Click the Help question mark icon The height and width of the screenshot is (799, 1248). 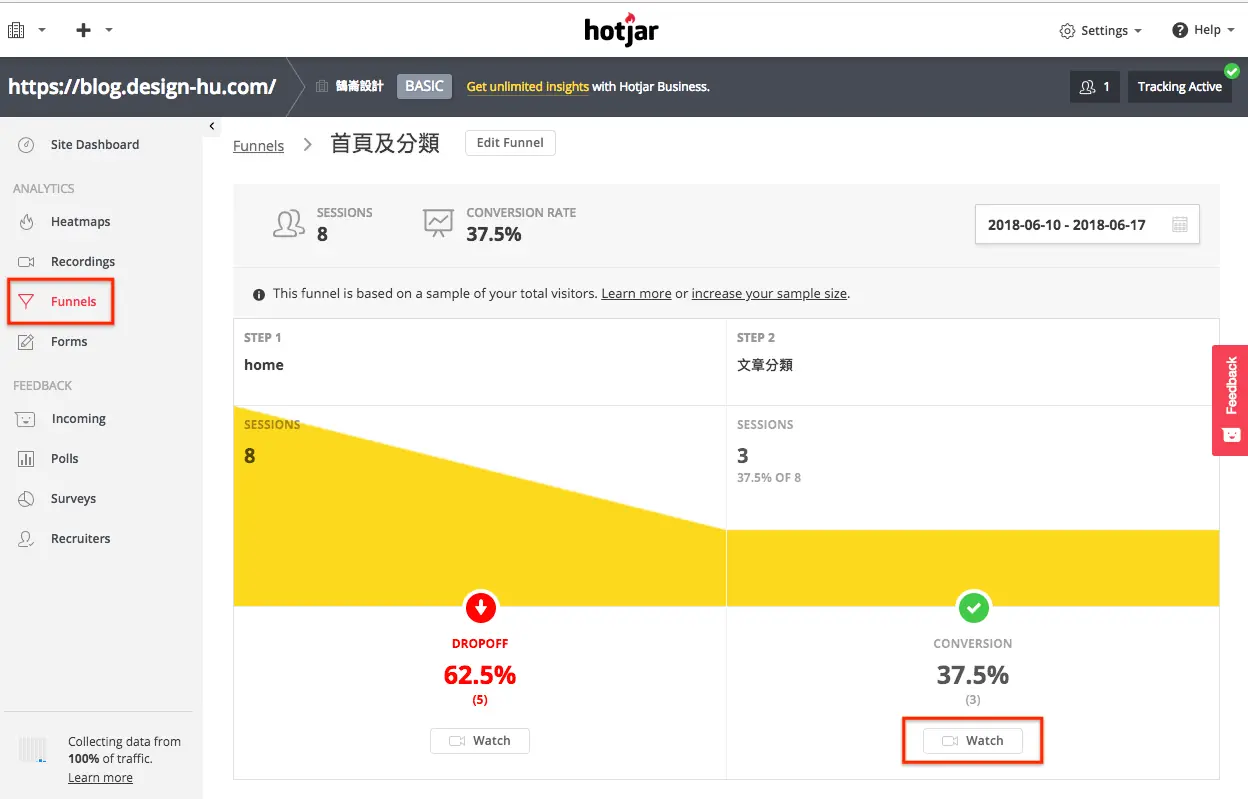(x=1180, y=30)
